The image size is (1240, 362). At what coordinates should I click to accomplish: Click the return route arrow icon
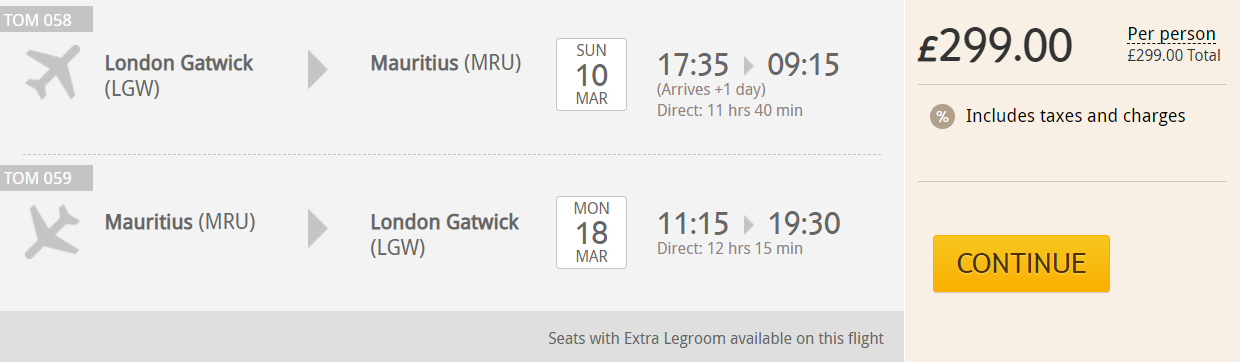[317, 227]
